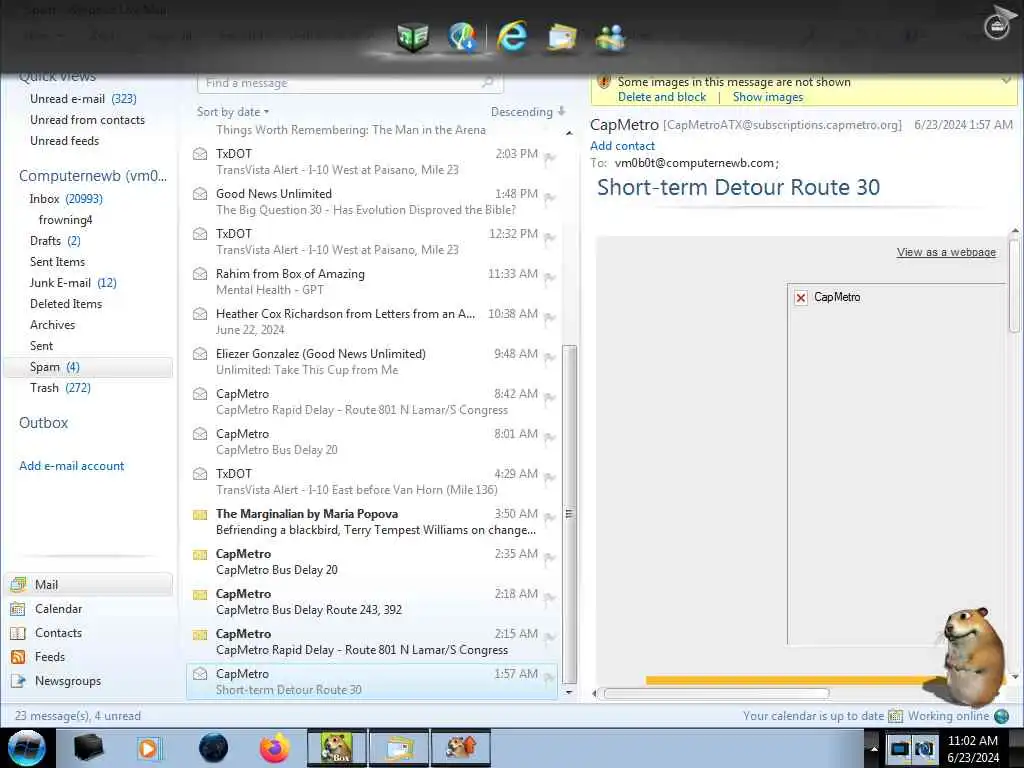The image size is (1024, 768).
Task: Click the message list vertical scrollbar thumb
Action: point(569,513)
